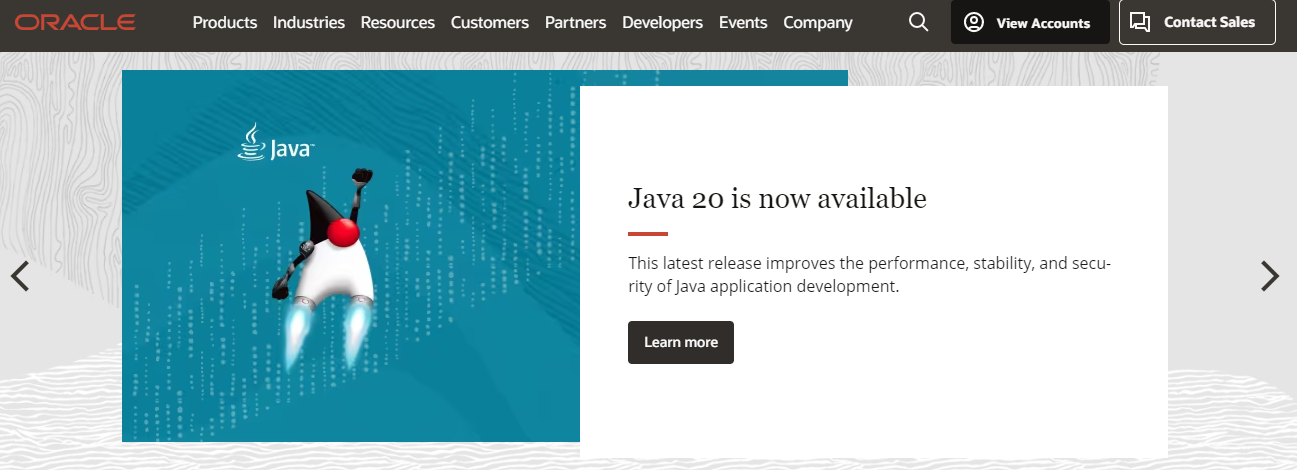The image size is (1297, 470).
Task: Open the Partners menu
Action: pyautogui.click(x=576, y=22)
